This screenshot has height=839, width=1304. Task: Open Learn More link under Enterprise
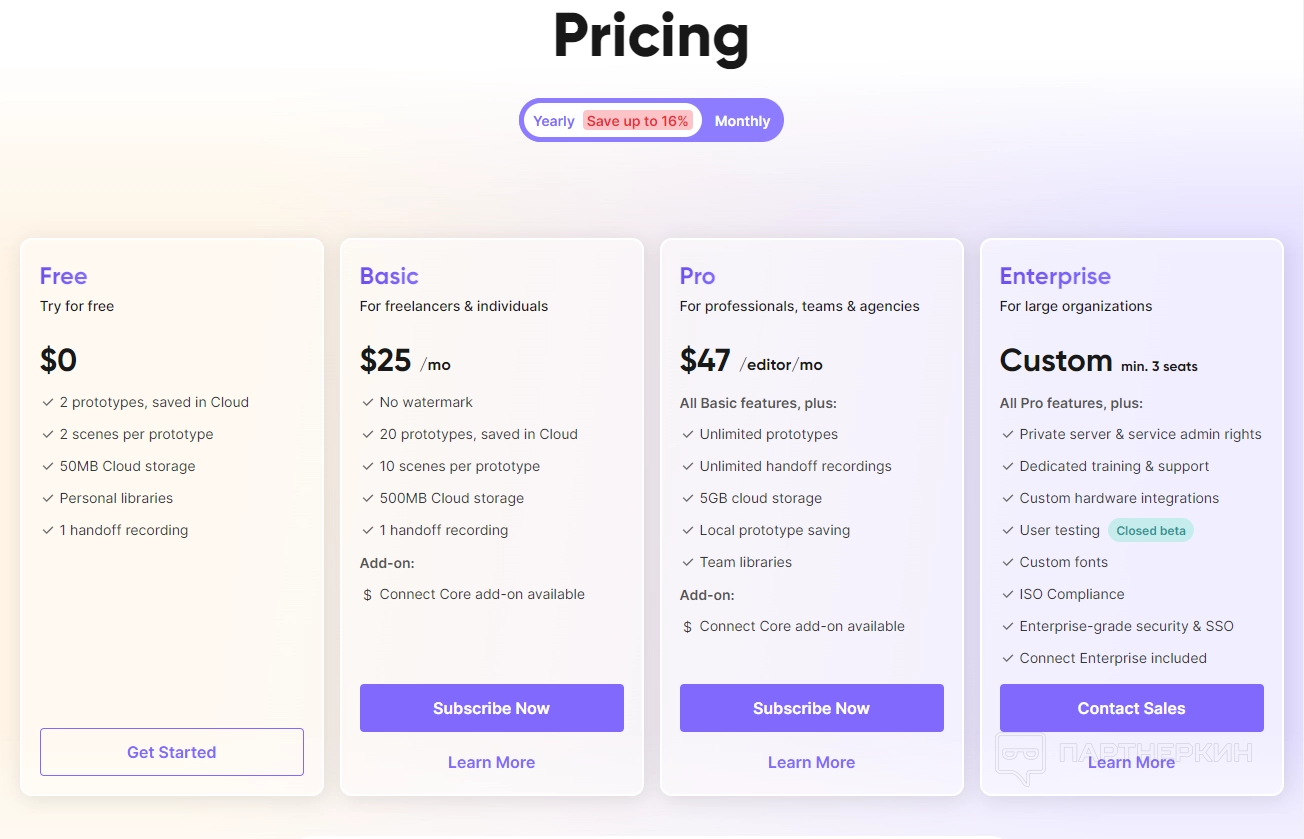1131,762
